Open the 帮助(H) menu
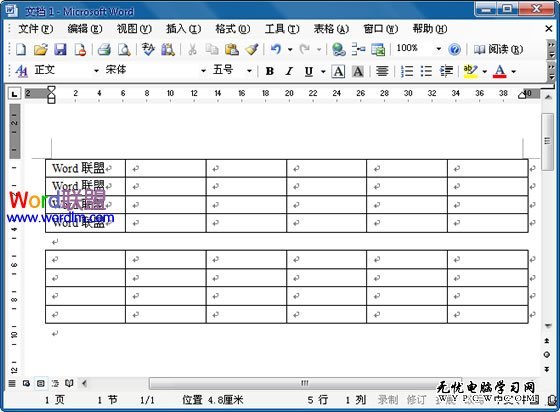Image resolution: width=560 pixels, height=412 pixels. coord(430,29)
